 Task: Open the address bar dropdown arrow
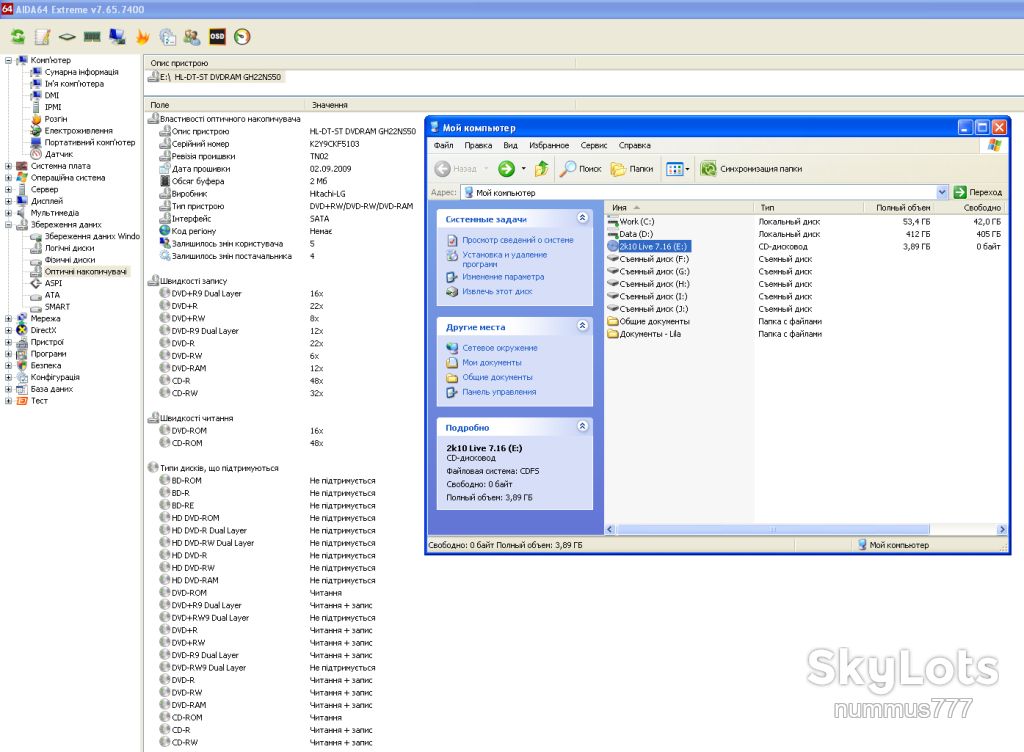pyautogui.click(x=942, y=193)
